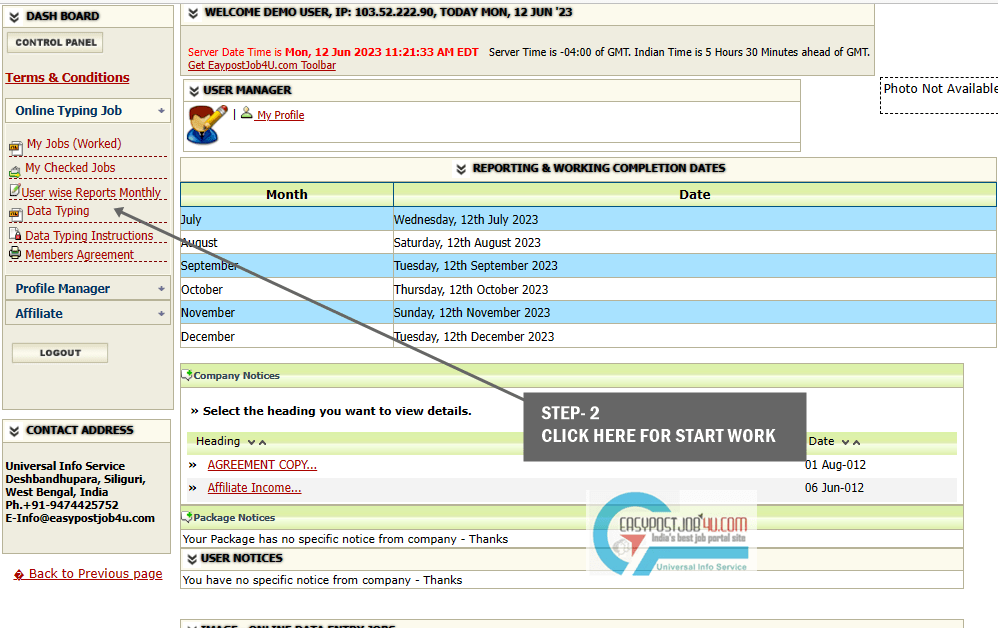Collapse the Contact Address chevron
The width and height of the screenshot is (998, 628).
(14, 431)
